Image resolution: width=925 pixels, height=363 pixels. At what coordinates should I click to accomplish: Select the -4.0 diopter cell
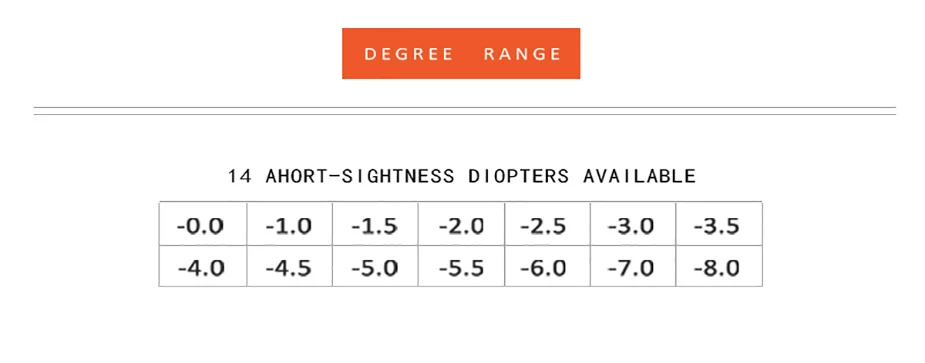click(202, 266)
